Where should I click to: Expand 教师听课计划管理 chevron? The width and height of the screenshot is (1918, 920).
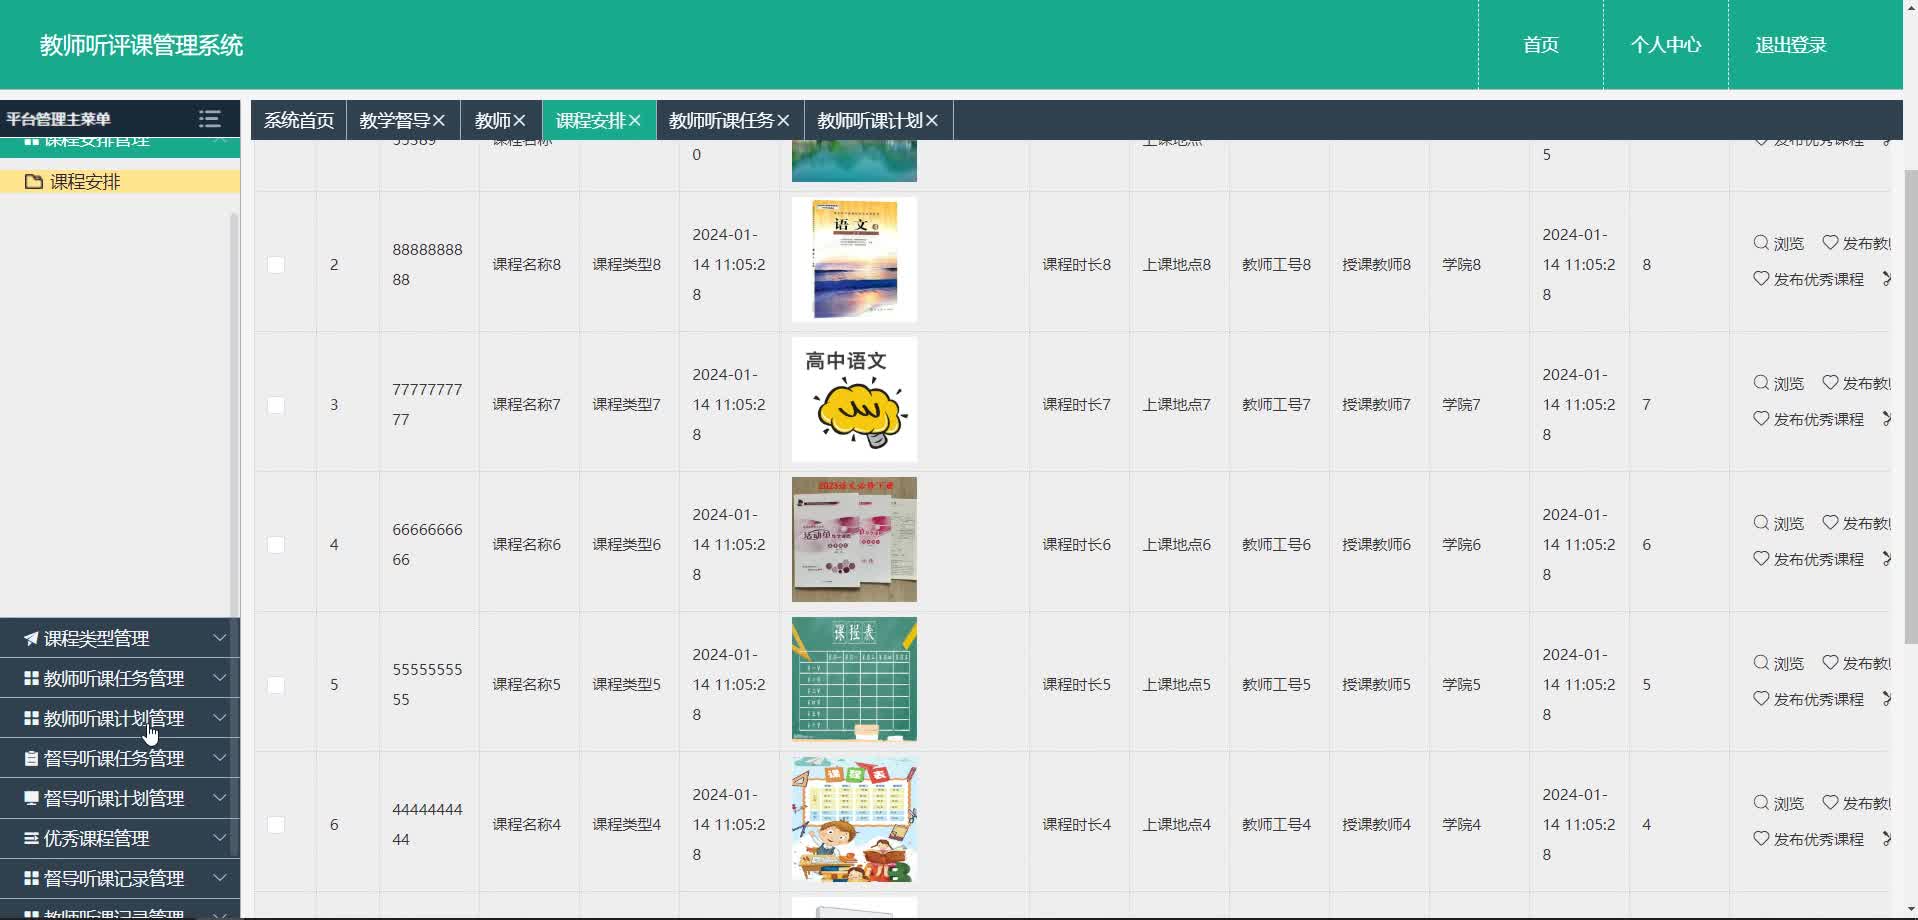[219, 717]
